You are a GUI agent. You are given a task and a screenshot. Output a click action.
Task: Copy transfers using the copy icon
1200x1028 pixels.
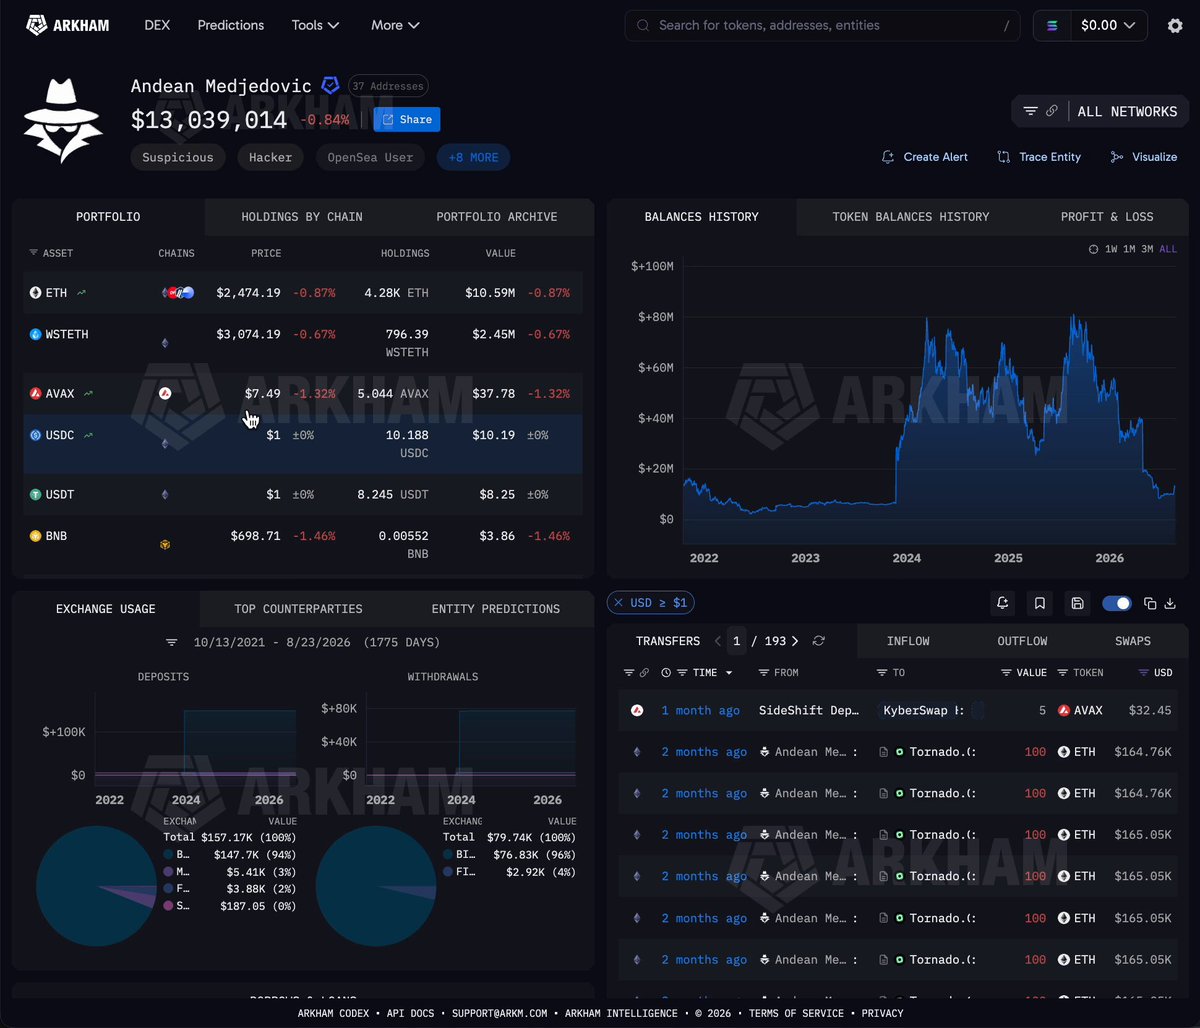(x=1150, y=603)
